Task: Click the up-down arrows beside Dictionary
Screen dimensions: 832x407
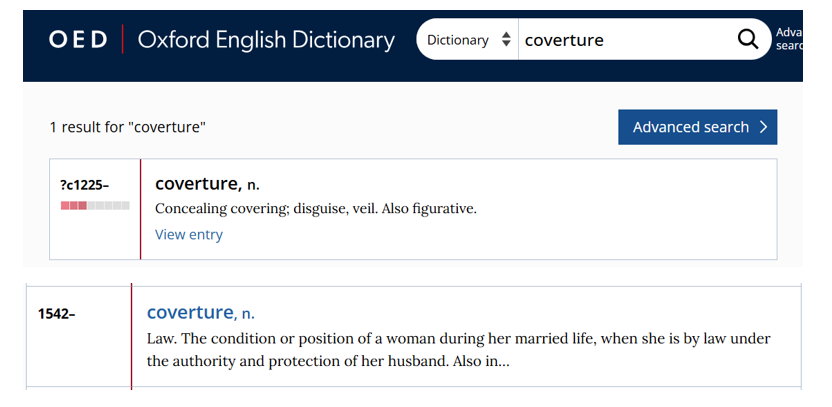Action: (x=506, y=40)
